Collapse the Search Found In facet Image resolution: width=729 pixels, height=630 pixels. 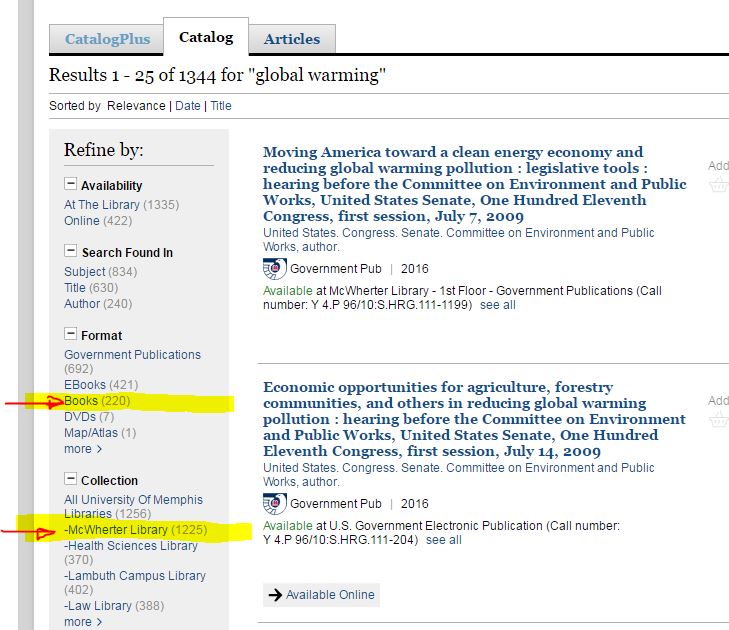pyautogui.click(x=70, y=251)
